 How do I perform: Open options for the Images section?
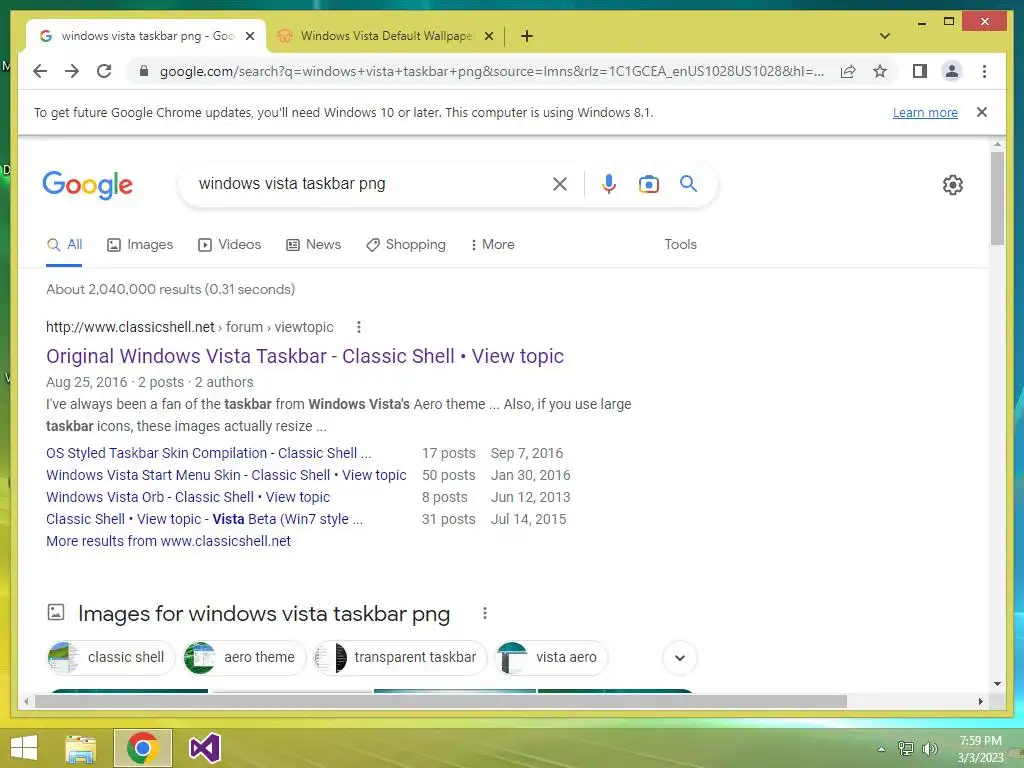pos(485,613)
